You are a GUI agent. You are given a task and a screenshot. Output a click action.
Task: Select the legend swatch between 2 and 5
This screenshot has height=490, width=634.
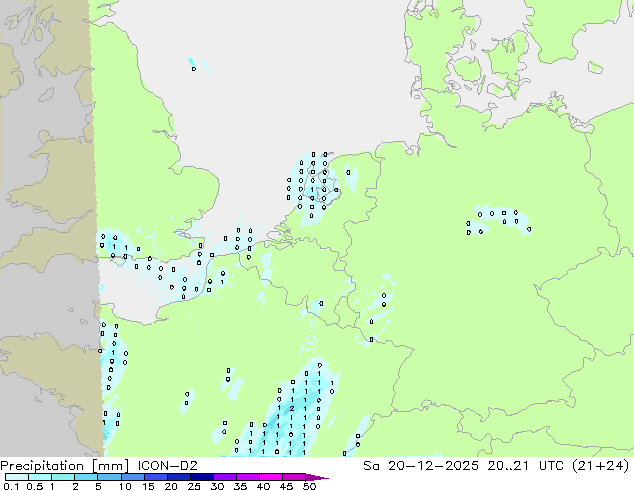point(86,477)
